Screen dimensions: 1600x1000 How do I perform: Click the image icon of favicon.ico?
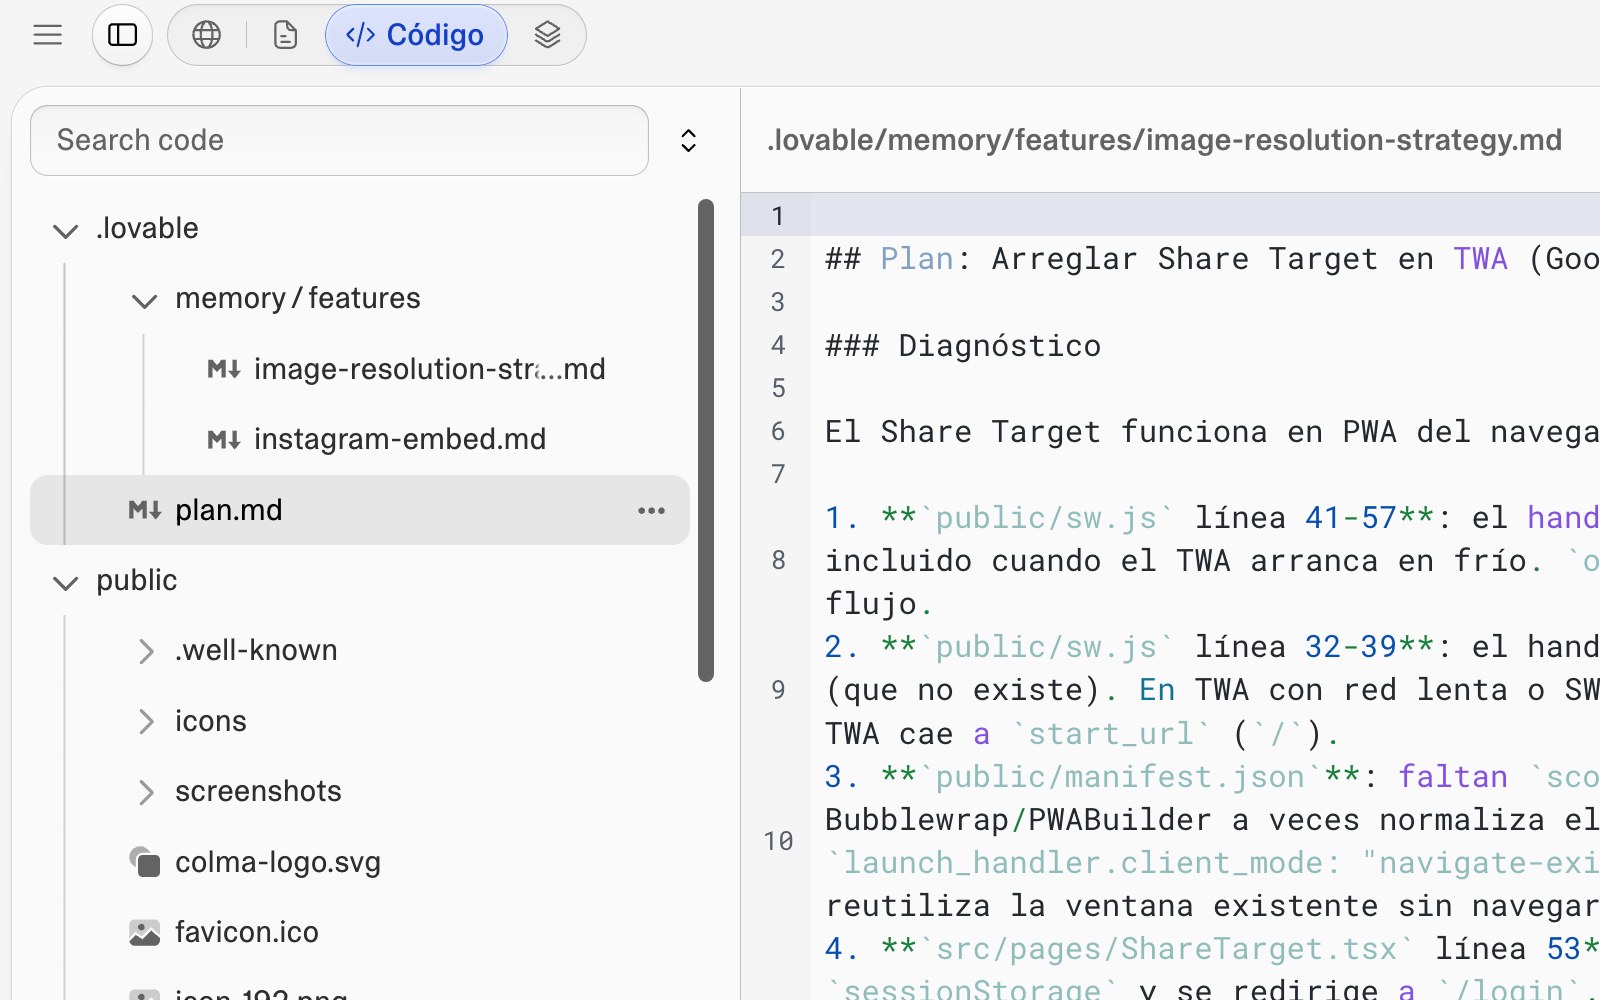pyautogui.click(x=145, y=933)
